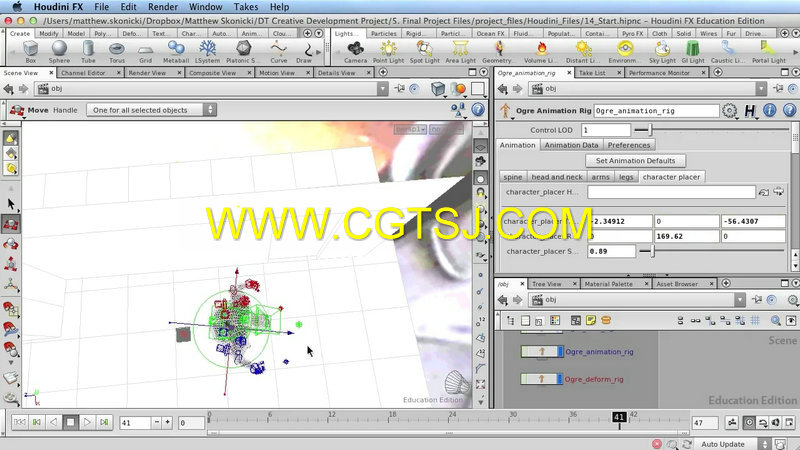Open persp camera menu in viewport
Viewport: 800px width, 450px height.
coord(410,130)
